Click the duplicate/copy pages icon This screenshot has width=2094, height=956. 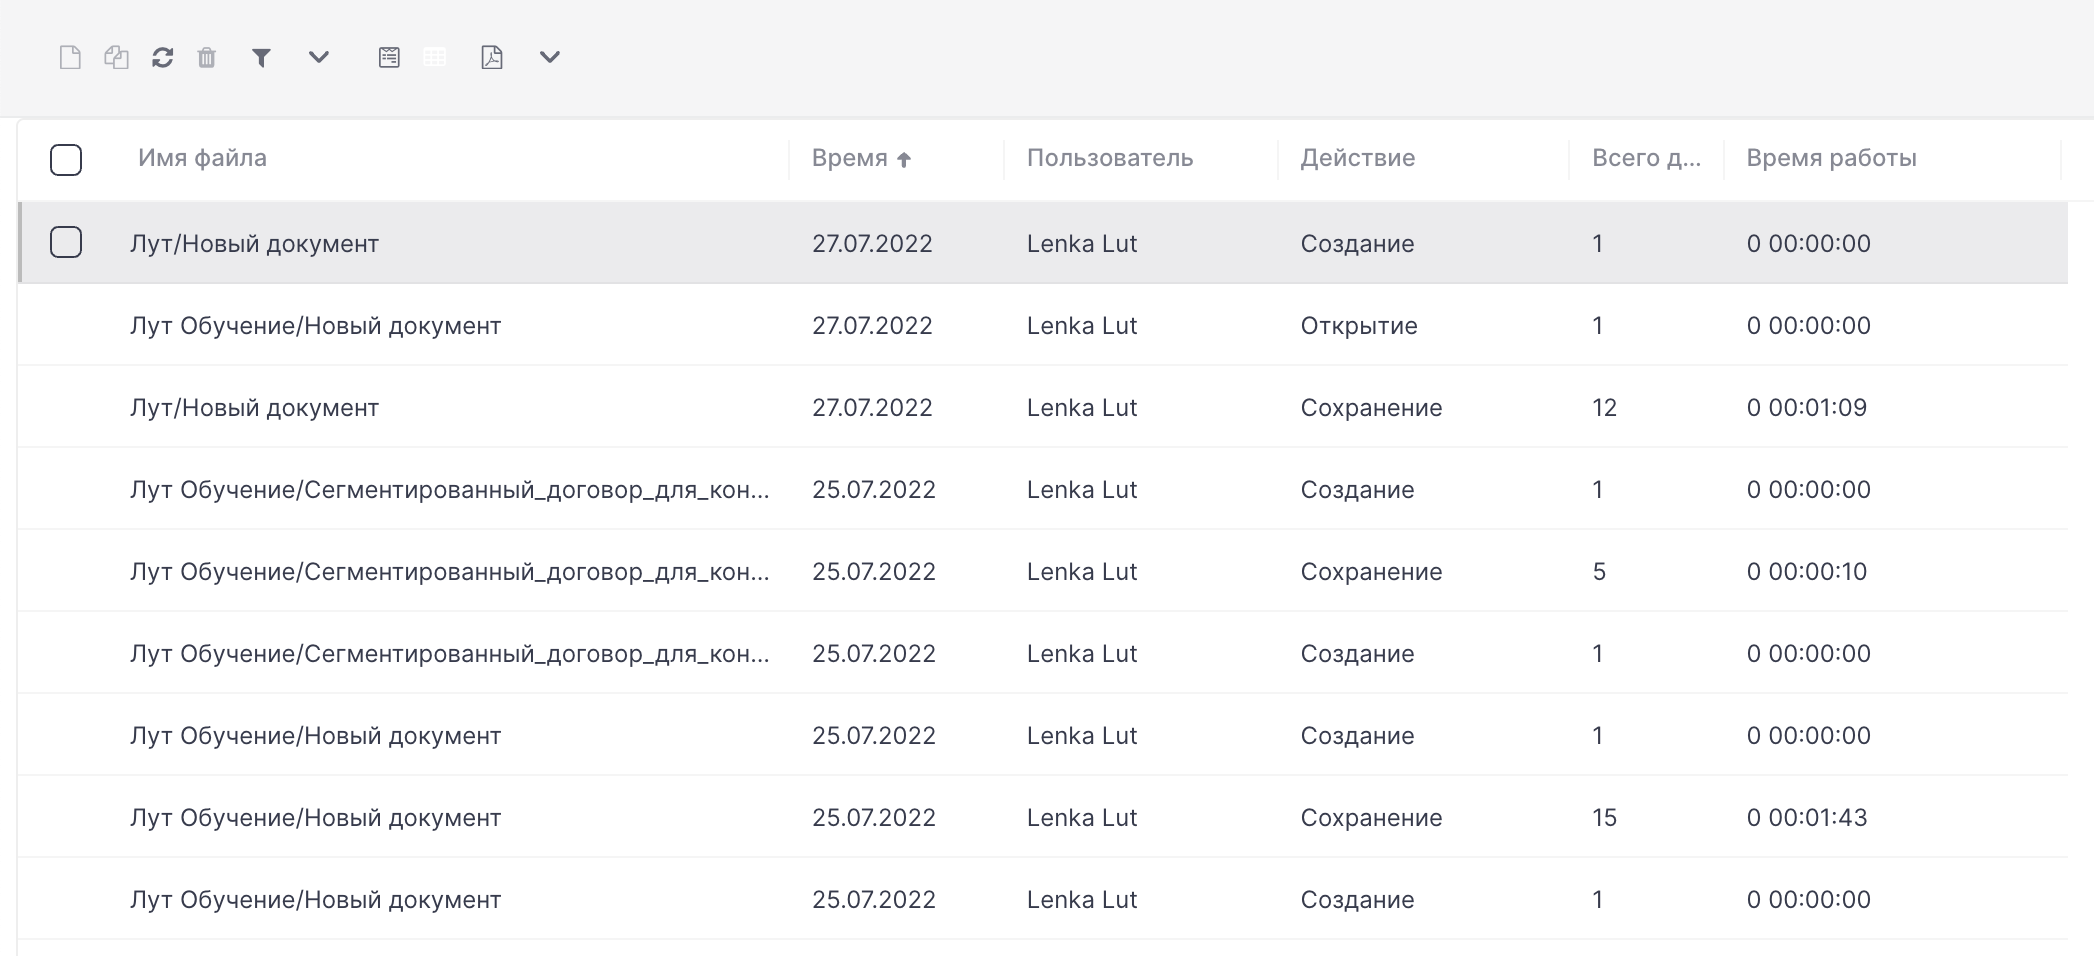116,58
